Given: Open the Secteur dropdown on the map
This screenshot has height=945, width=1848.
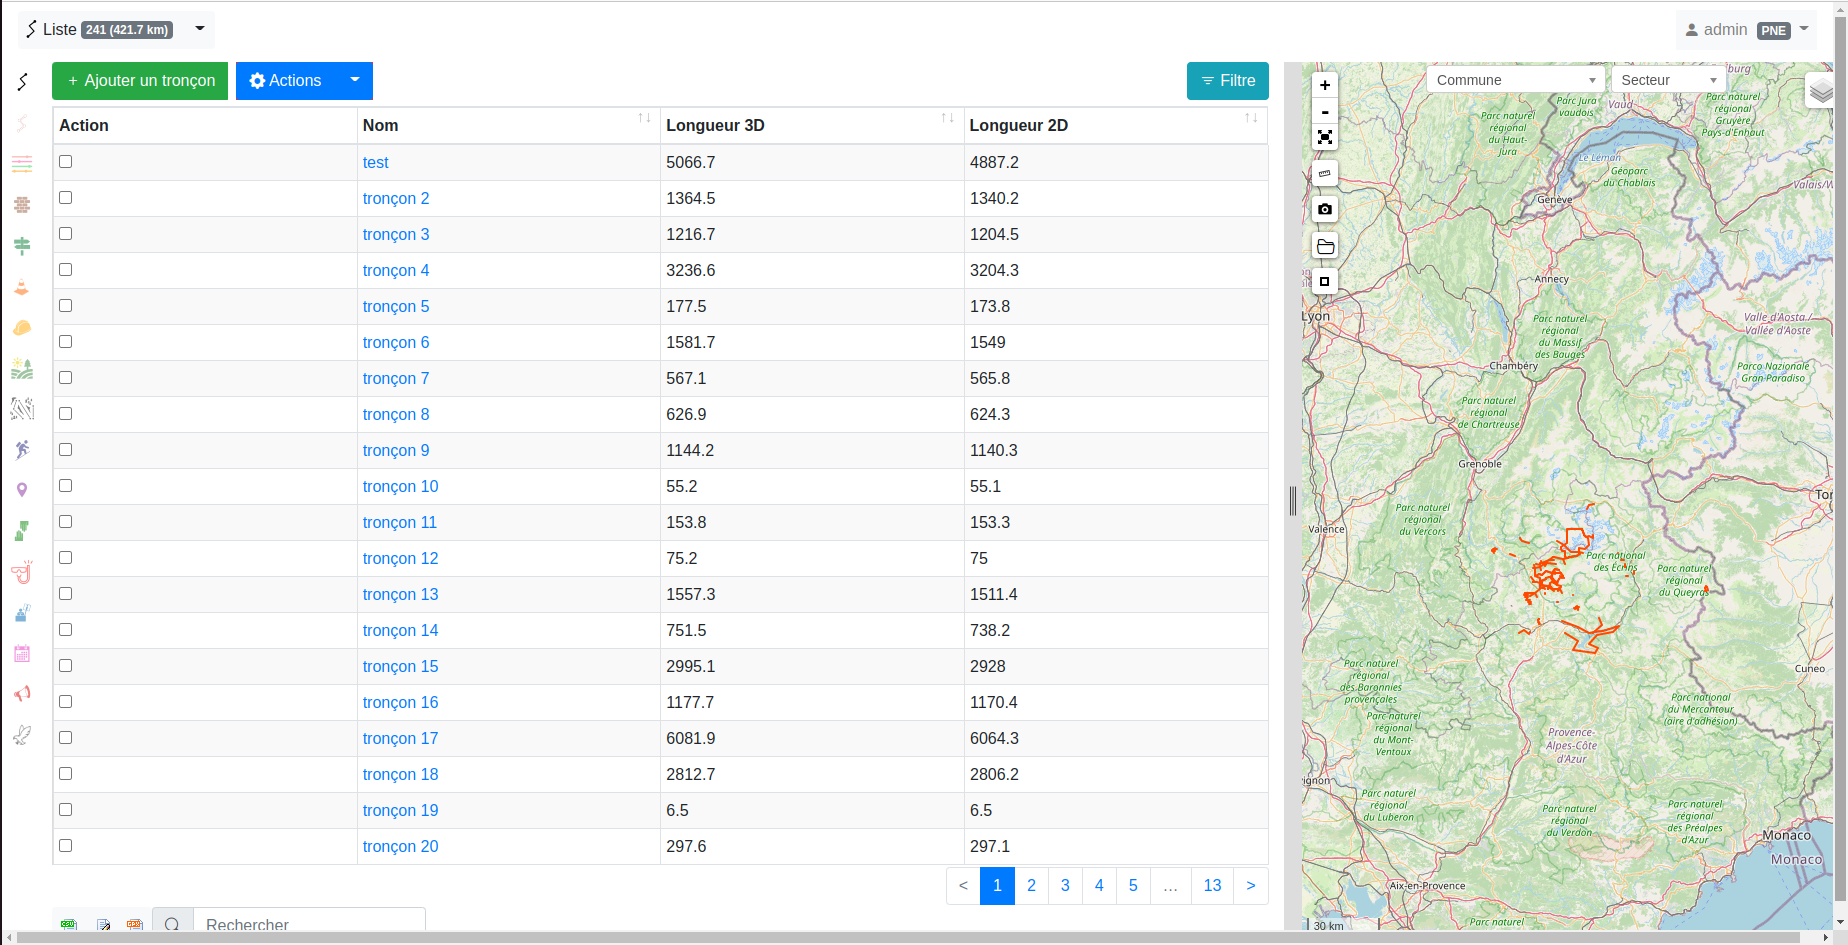Looking at the screenshot, I should (x=1669, y=80).
